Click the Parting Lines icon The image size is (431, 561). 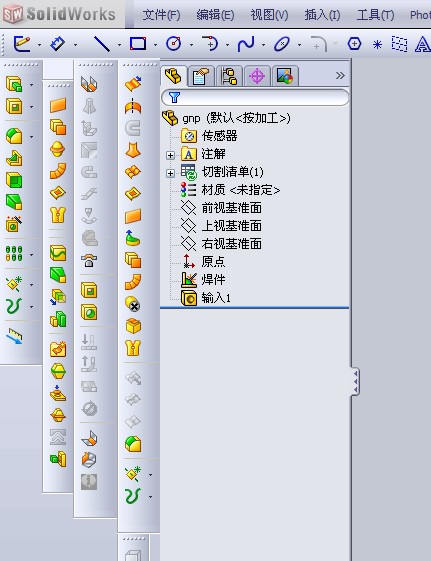[58, 371]
